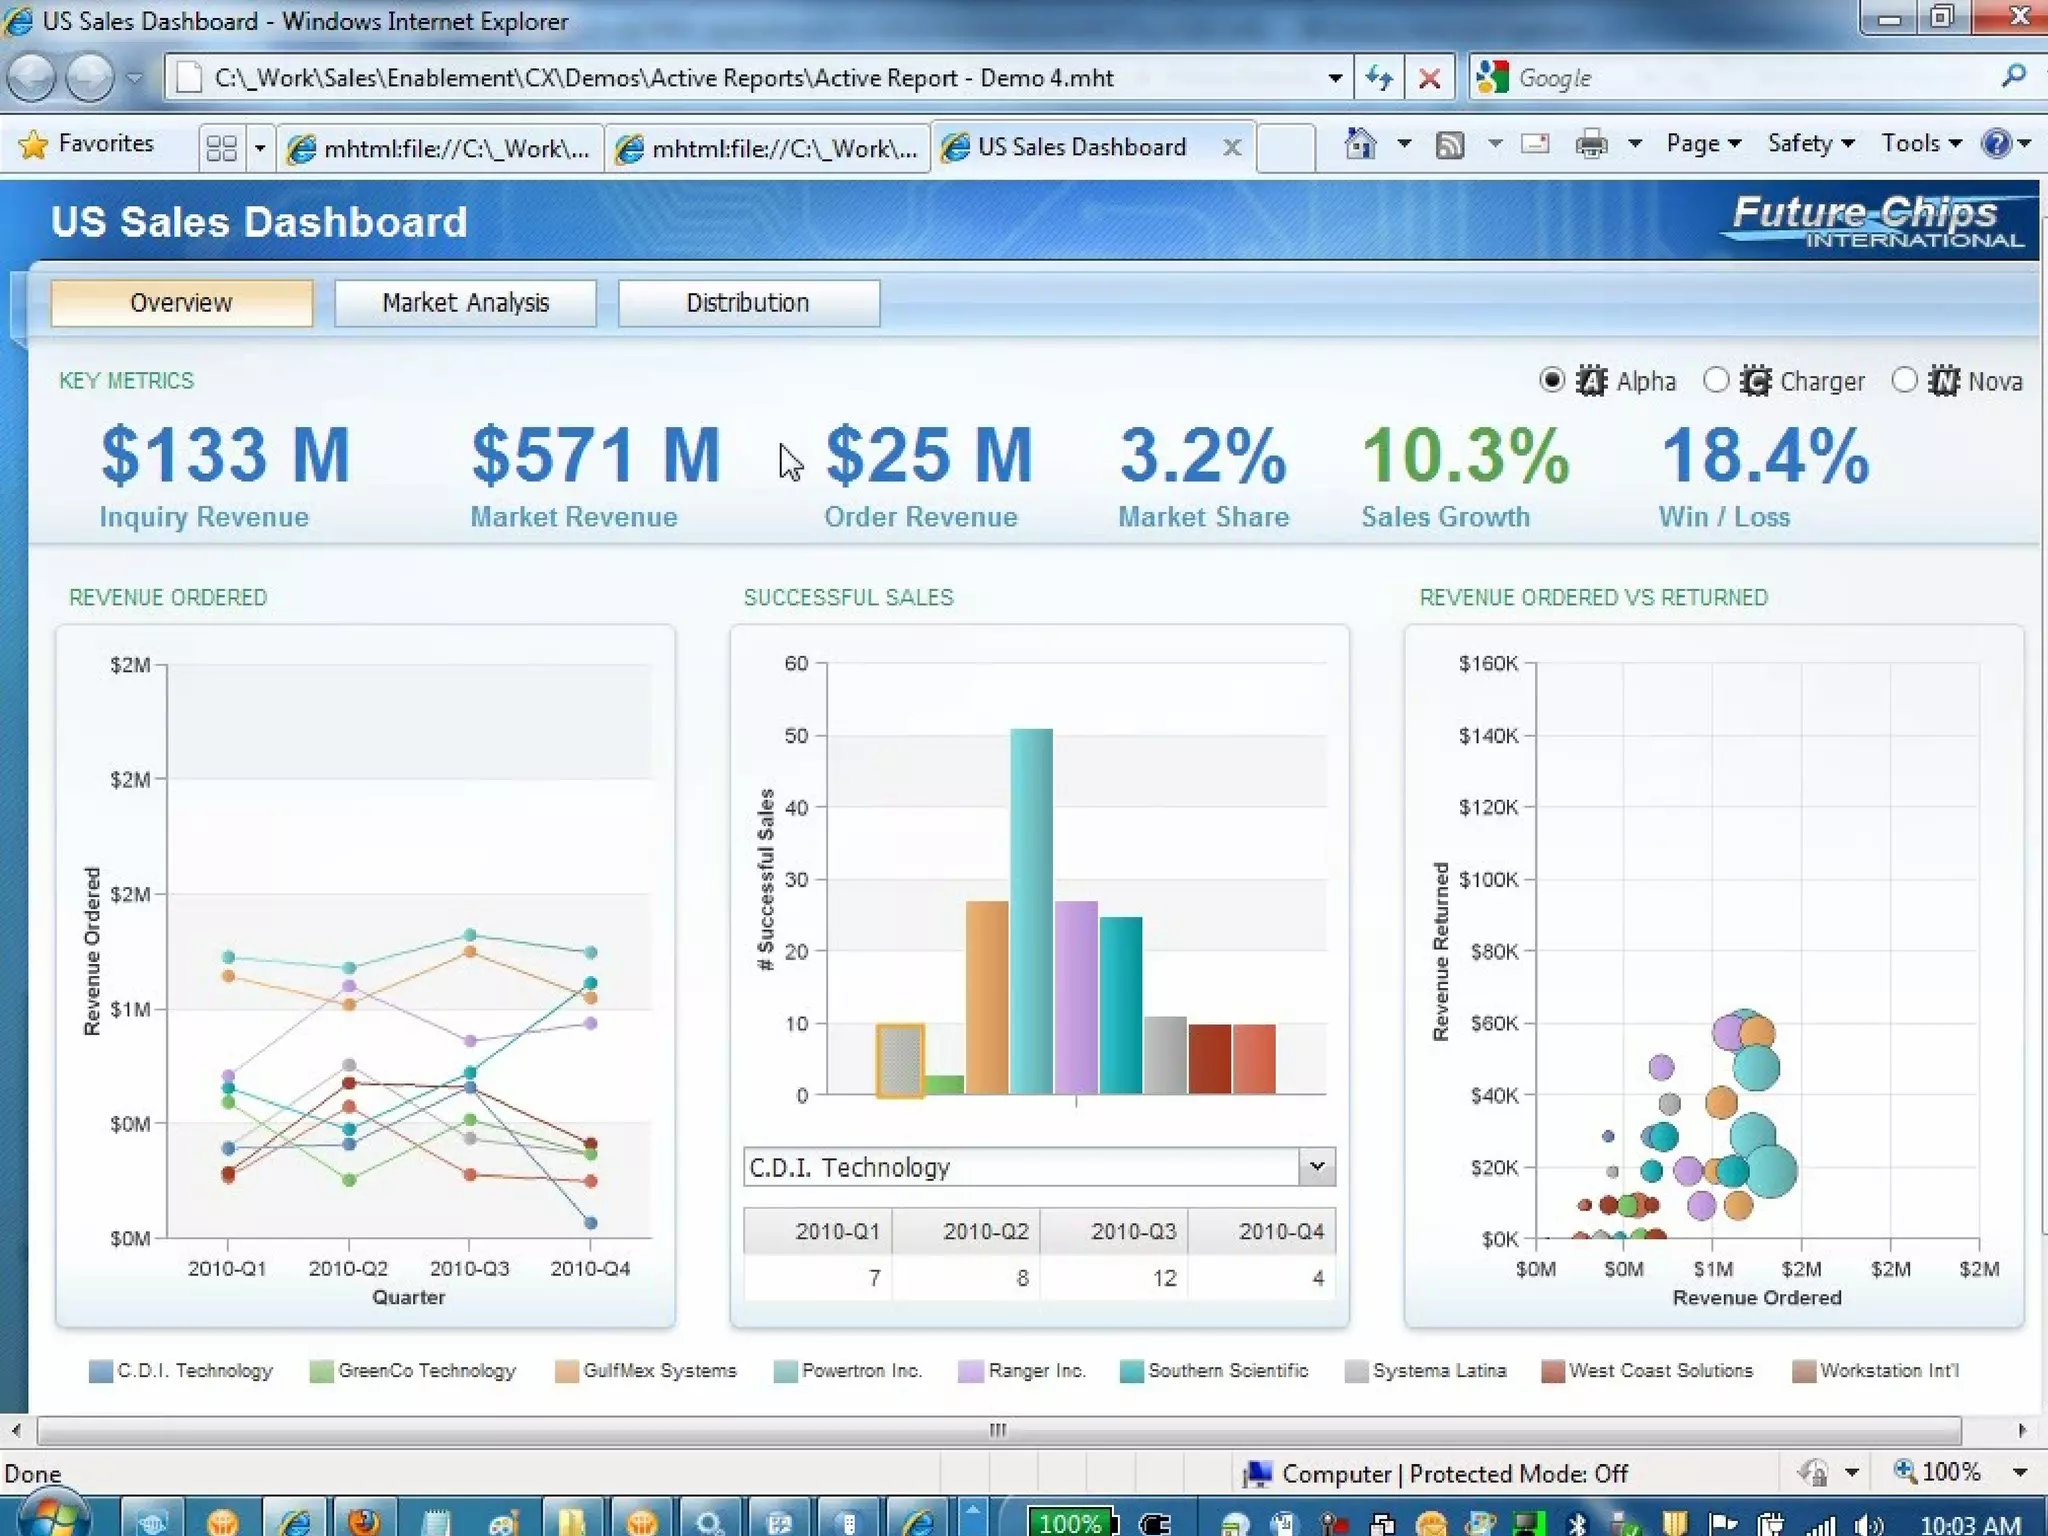Click the Help question mark icon

point(1996,144)
